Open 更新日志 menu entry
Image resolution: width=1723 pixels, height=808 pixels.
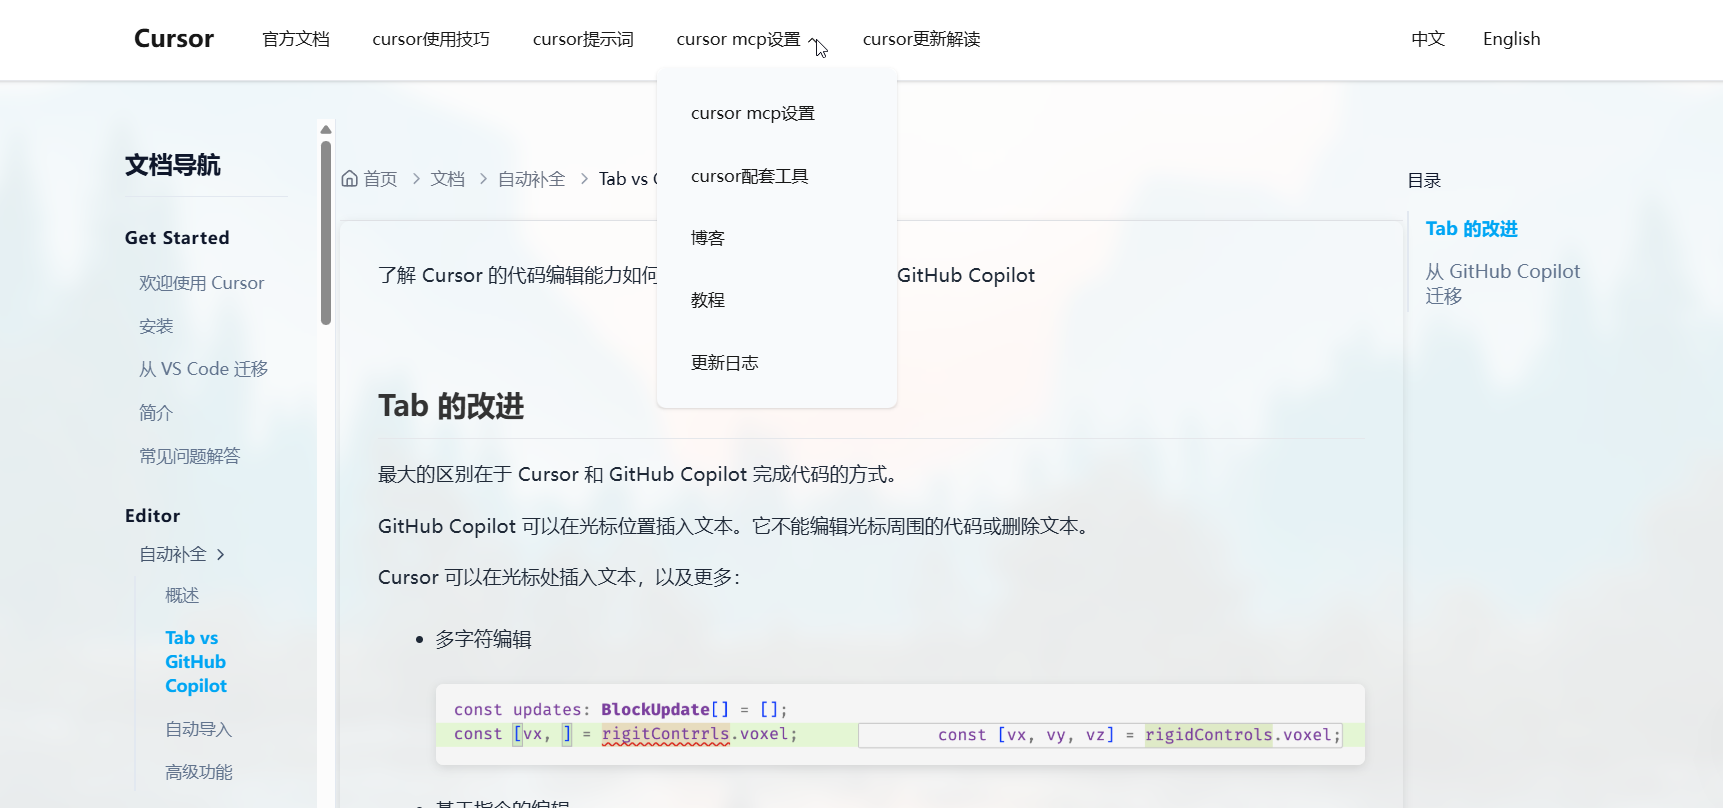(x=724, y=363)
